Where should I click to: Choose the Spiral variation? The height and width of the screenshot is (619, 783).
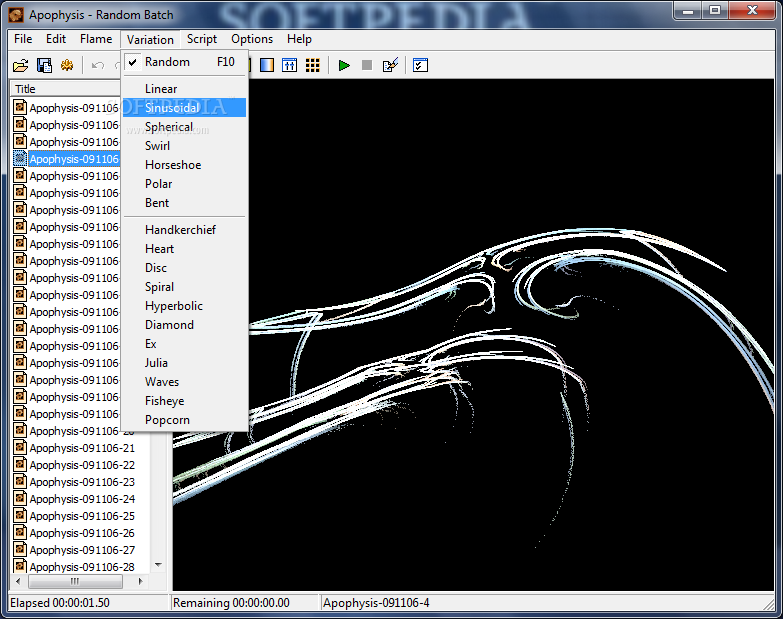[185, 287]
